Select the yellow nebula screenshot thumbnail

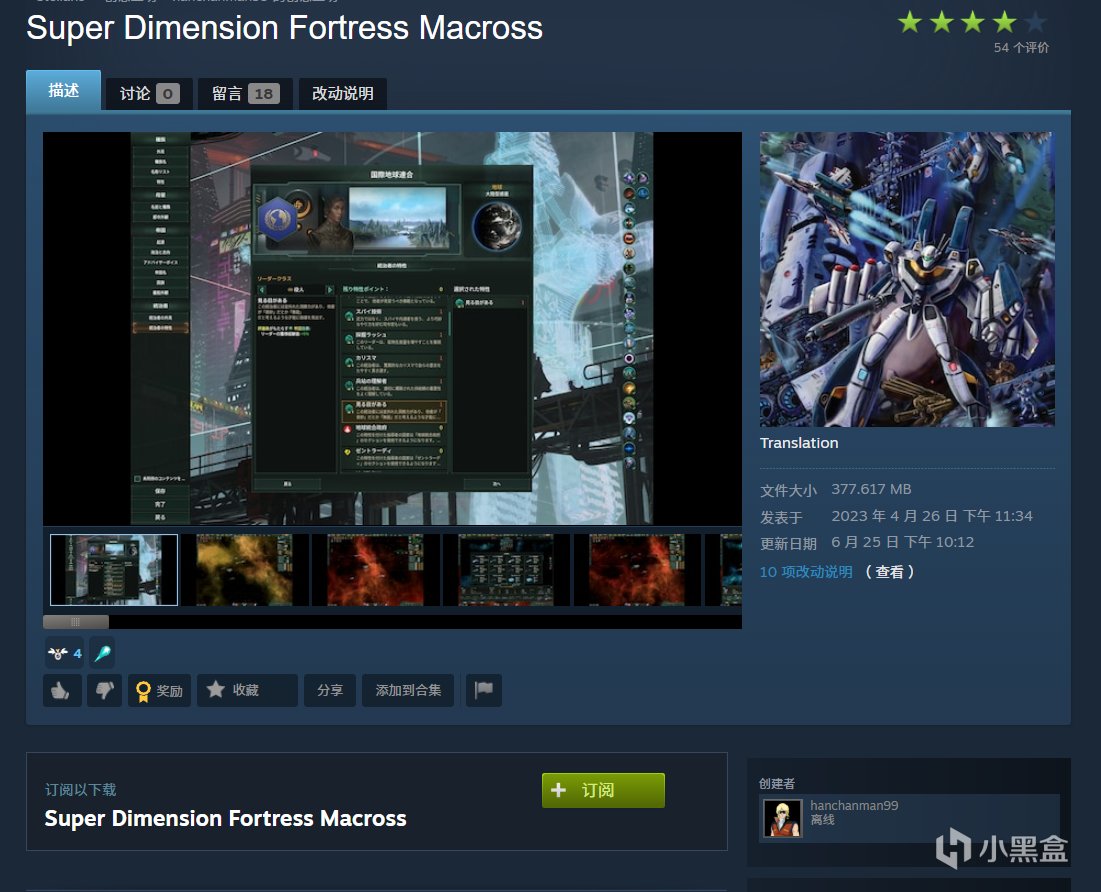click(244, 570)
